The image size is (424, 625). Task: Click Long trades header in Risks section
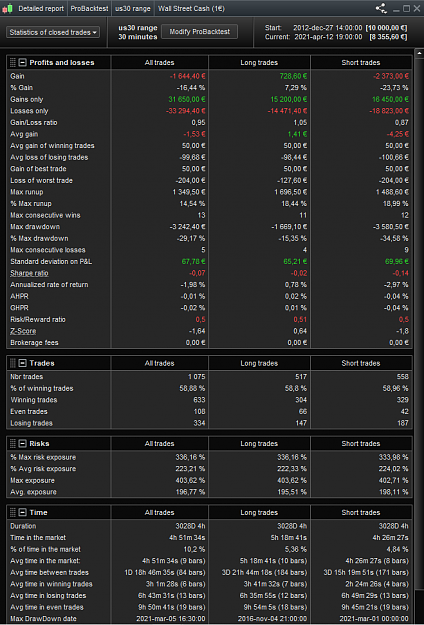point(259,444)
